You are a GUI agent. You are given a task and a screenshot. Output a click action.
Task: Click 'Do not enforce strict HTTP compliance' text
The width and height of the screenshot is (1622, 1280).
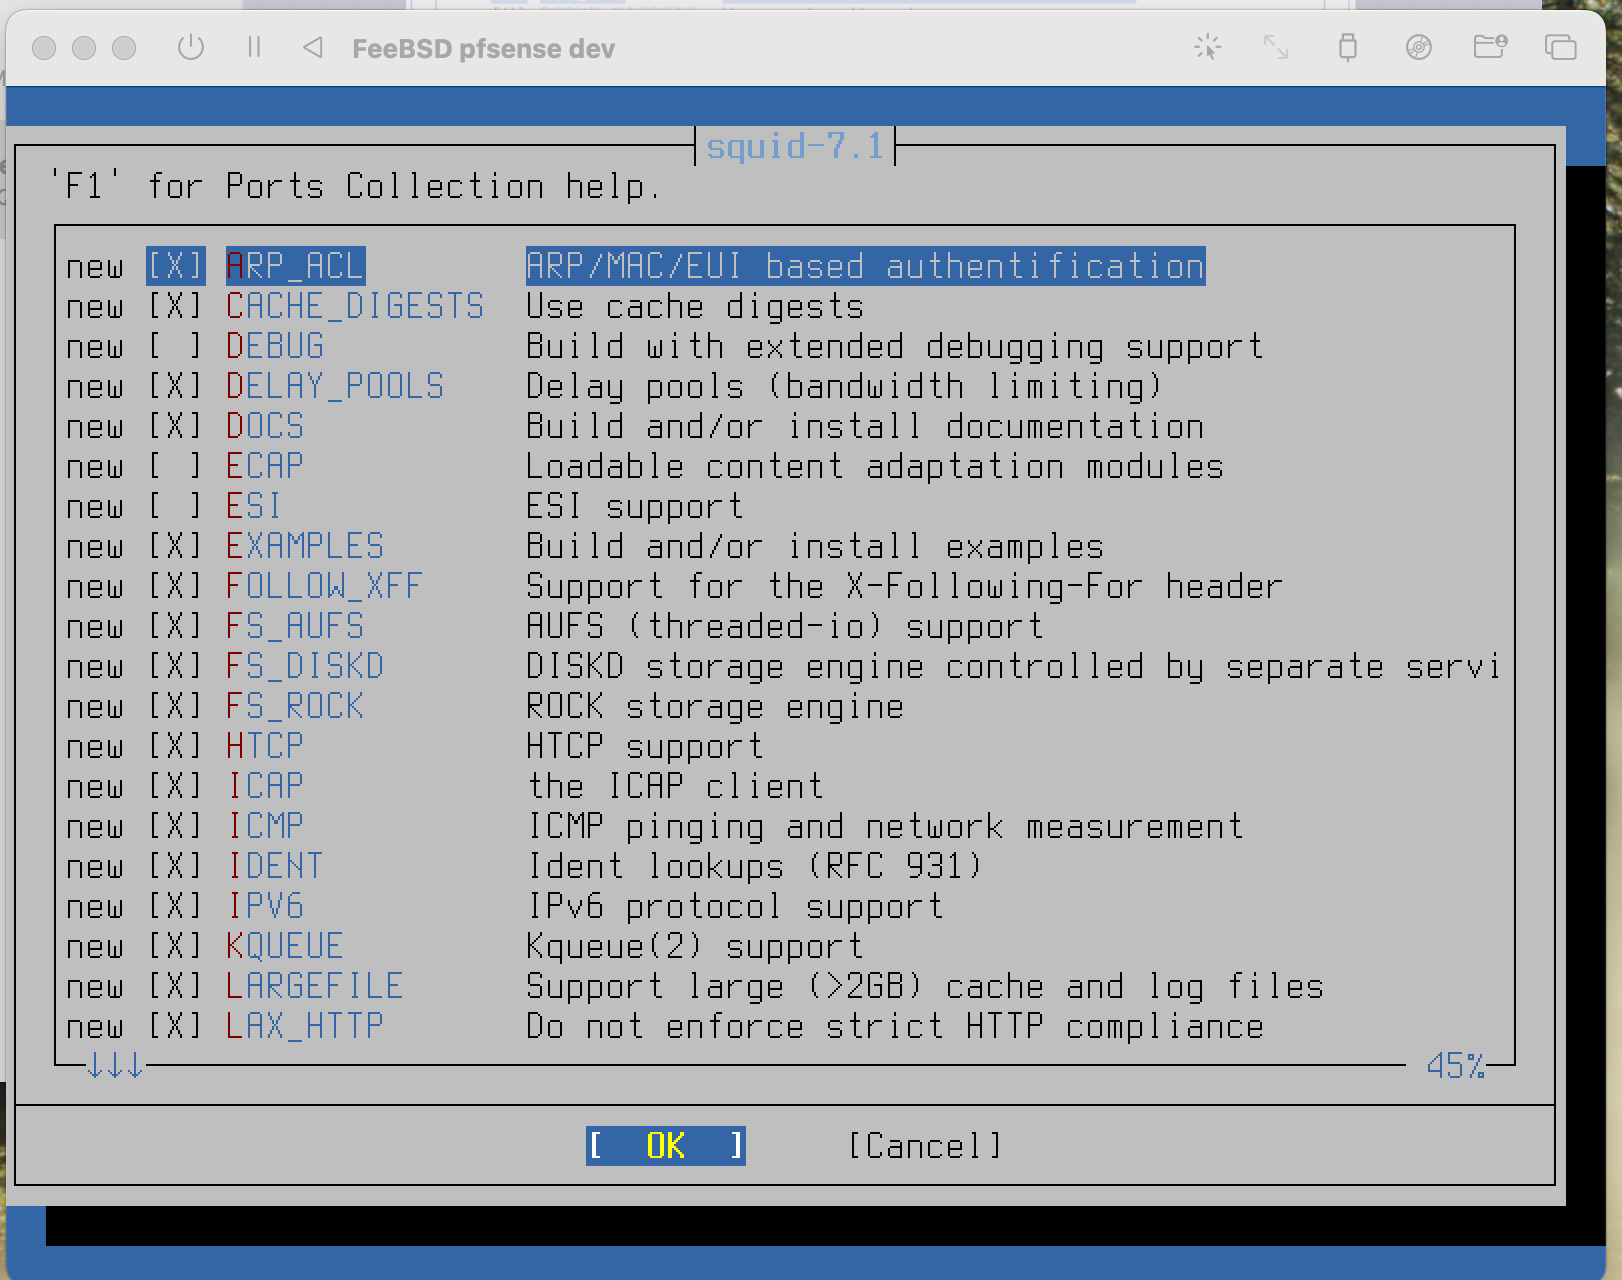click(x=895, y=1027)
